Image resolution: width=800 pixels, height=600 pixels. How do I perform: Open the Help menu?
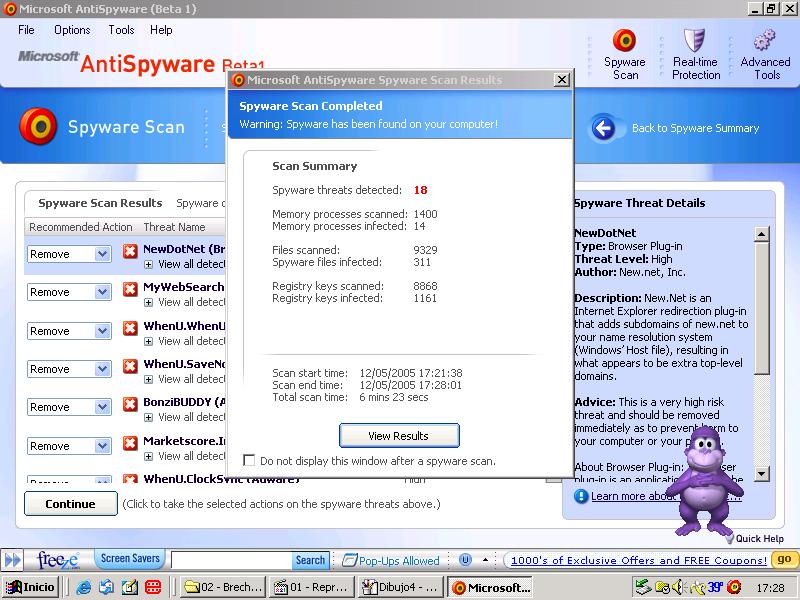point(161,30)
